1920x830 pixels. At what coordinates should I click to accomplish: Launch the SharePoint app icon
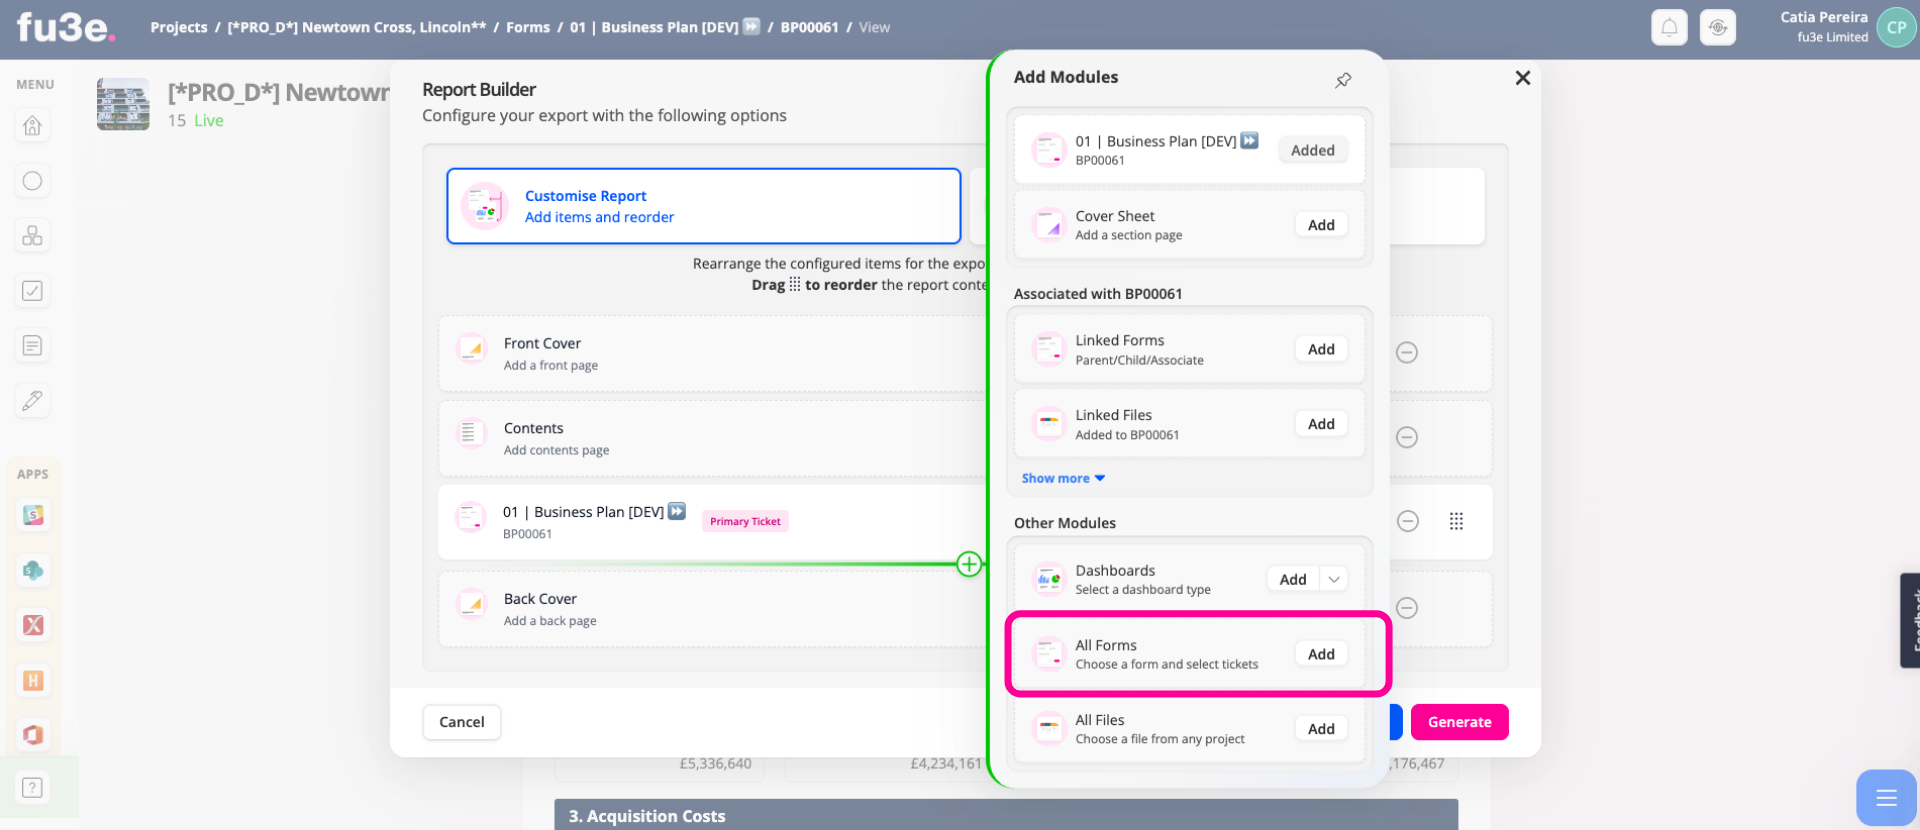pos(33,570)
